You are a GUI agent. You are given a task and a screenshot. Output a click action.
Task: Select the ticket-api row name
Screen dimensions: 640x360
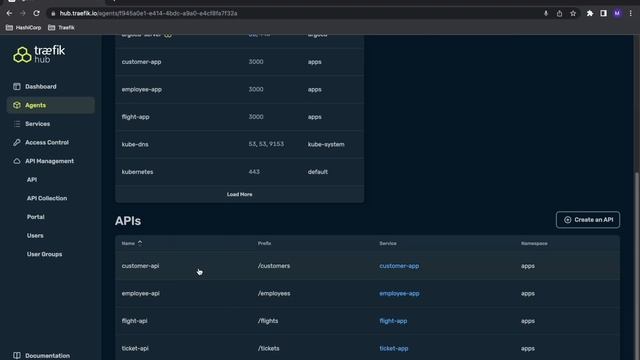(x=135, y=348)
